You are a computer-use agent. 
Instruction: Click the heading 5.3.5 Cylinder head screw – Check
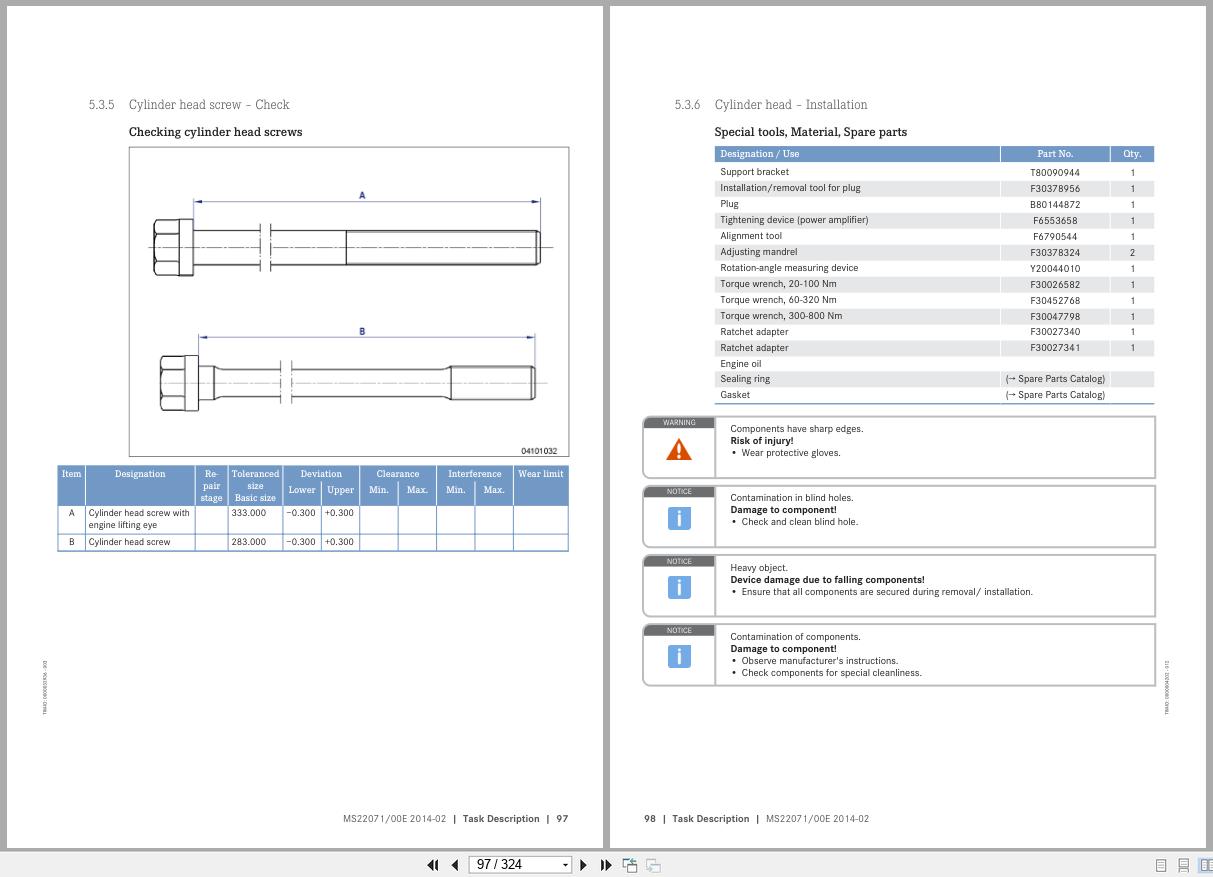coord(189,105)
